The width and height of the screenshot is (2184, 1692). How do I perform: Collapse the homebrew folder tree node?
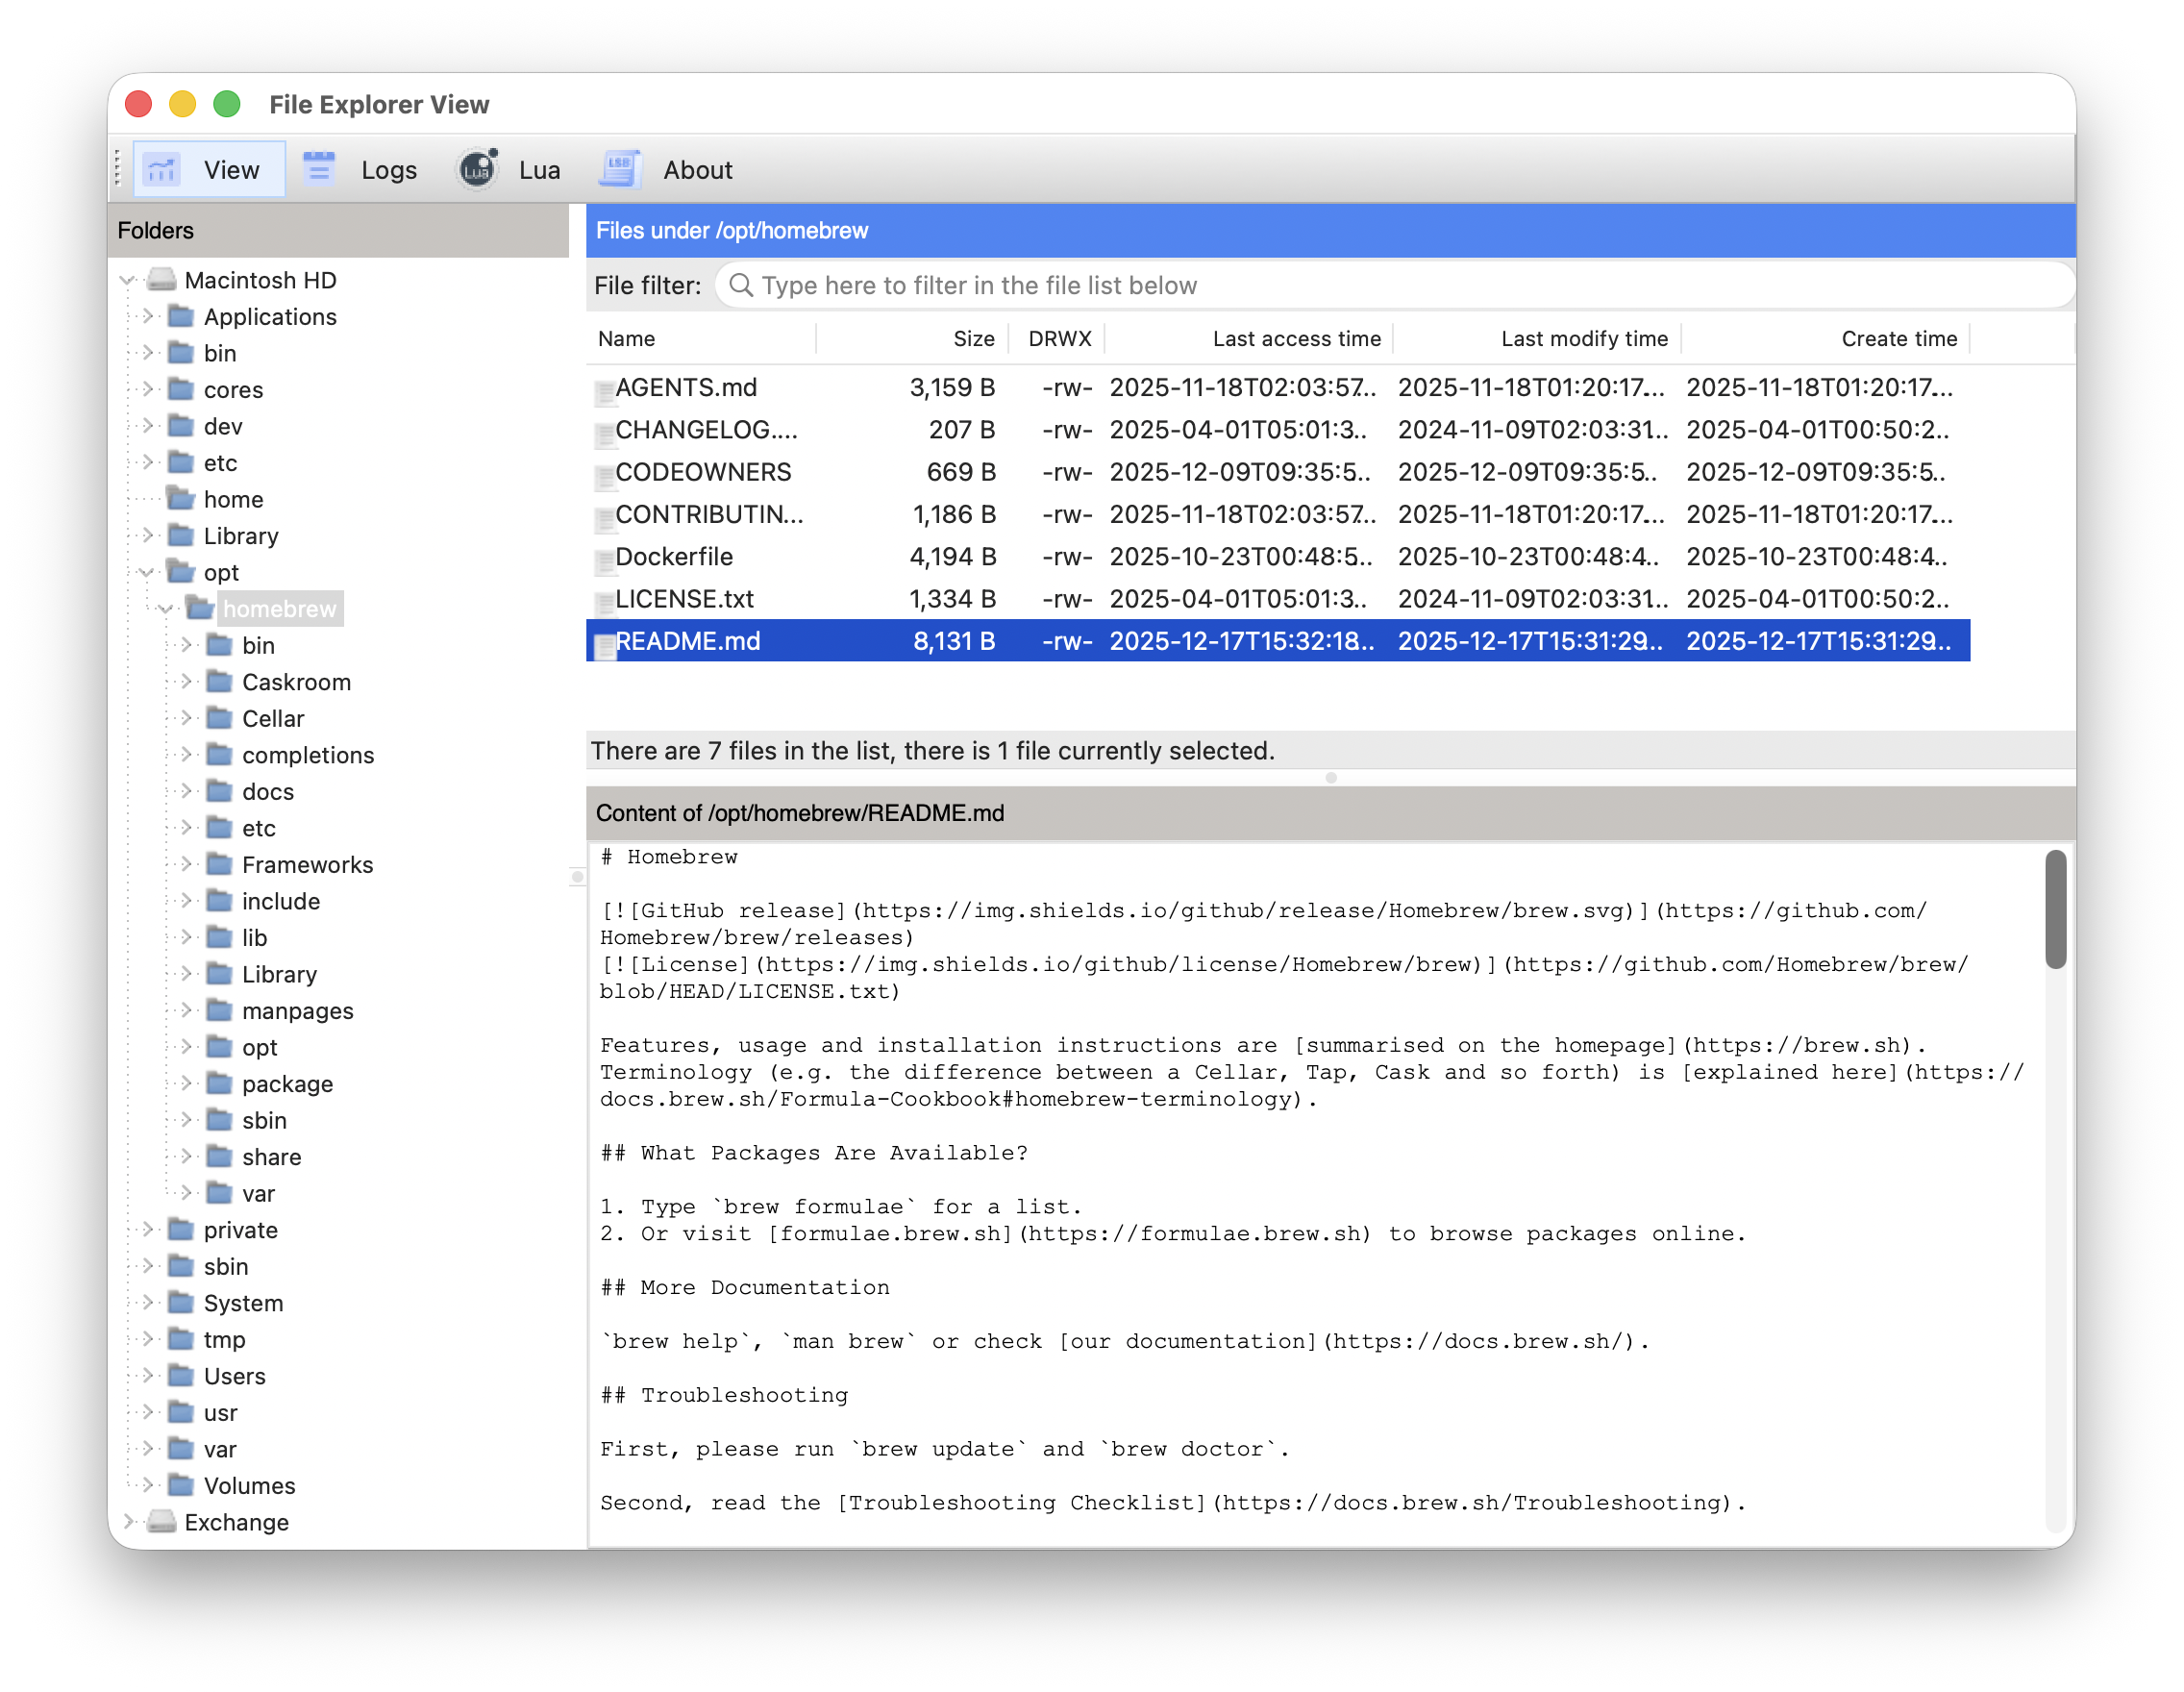click(x=166, y=609)
